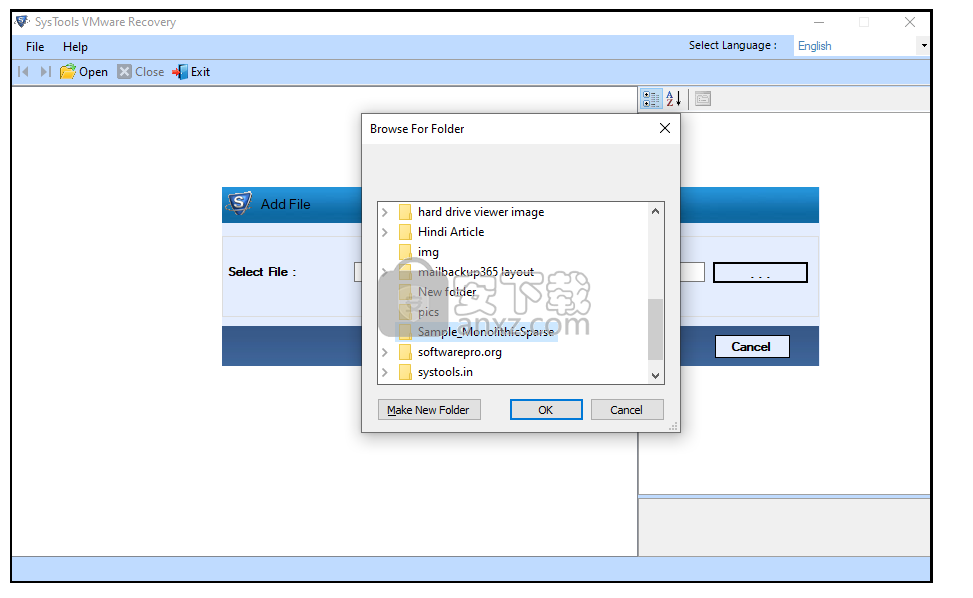Exit the application using the Exit icon
Screen dimensions: 973x598
click(180, 72)
